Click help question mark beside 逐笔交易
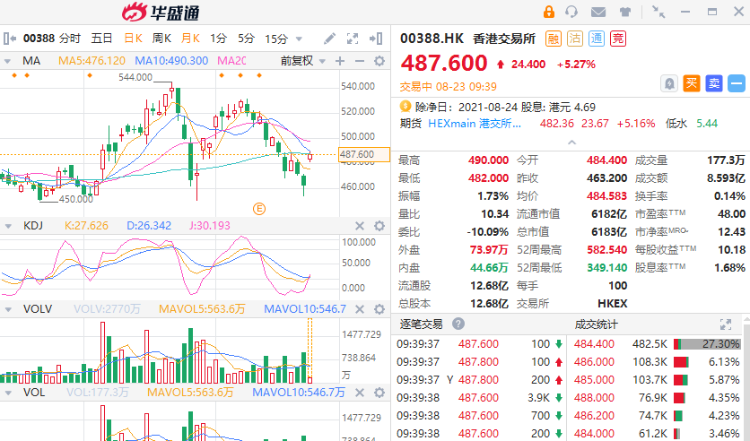 tap(458, 324)
